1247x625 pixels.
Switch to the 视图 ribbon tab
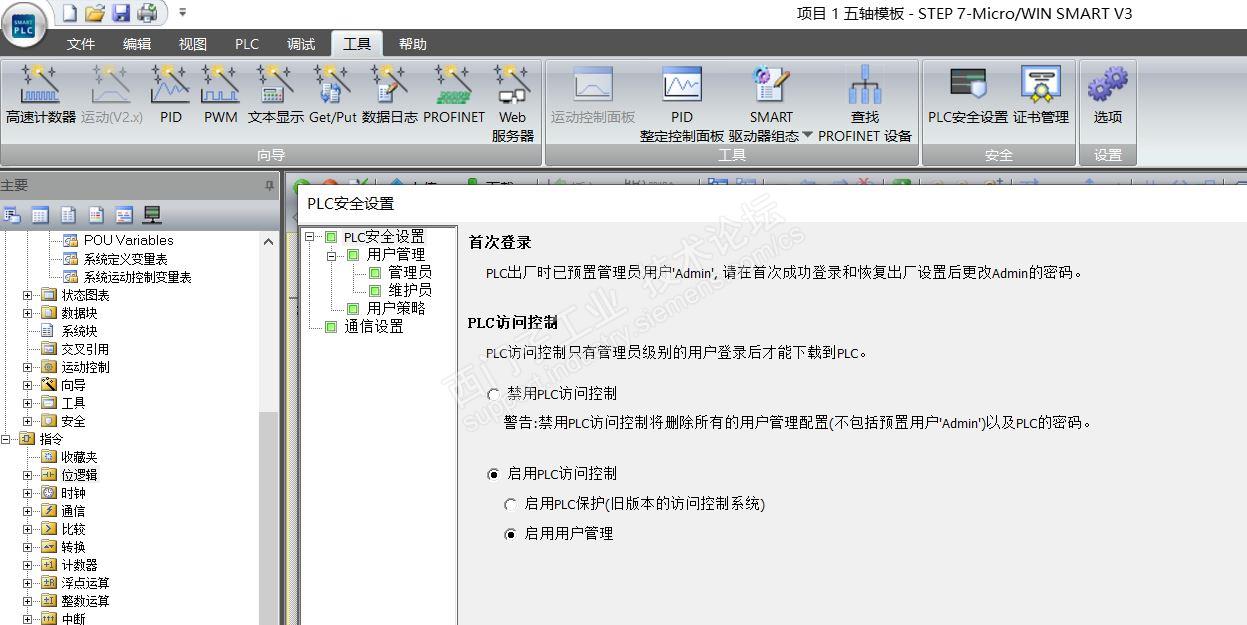tap(193, 44)
